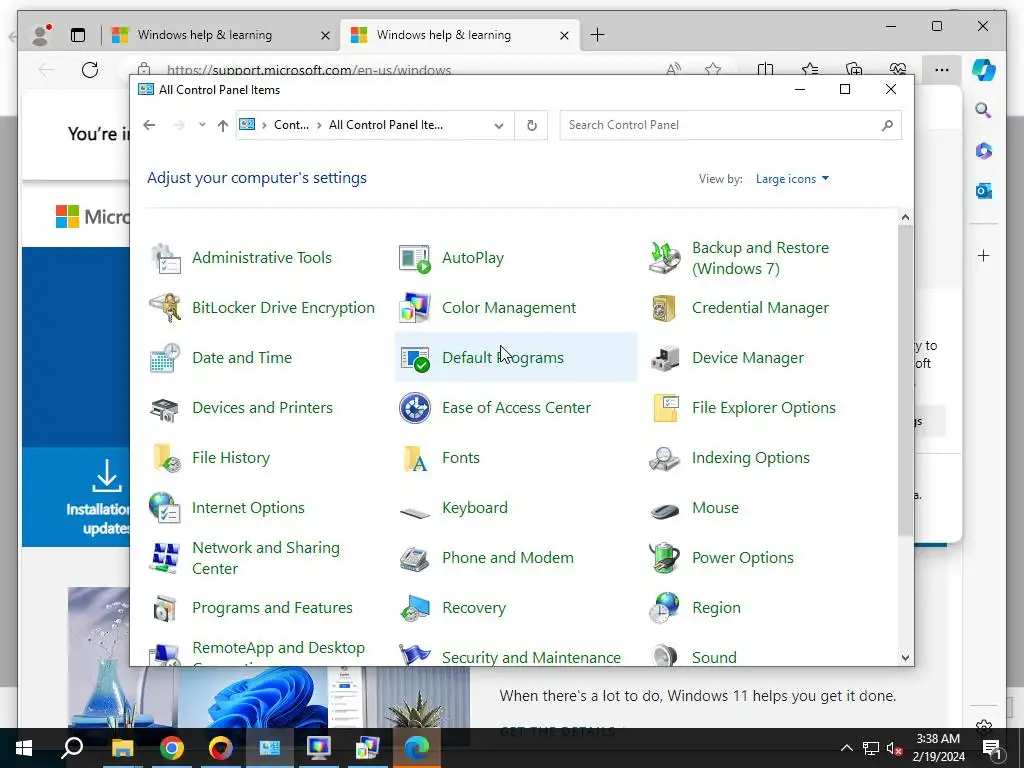Open the Recovery icon
This screenshot has width=1024, height=768.
(415, 608)
